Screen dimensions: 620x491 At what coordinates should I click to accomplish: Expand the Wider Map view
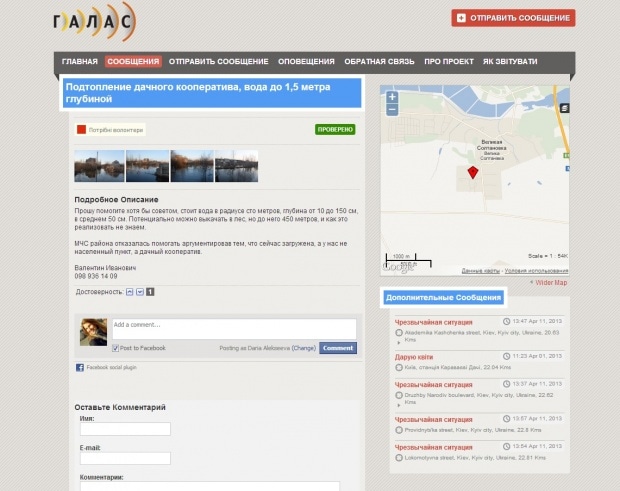pyautogui.click(x=549, y=283)
